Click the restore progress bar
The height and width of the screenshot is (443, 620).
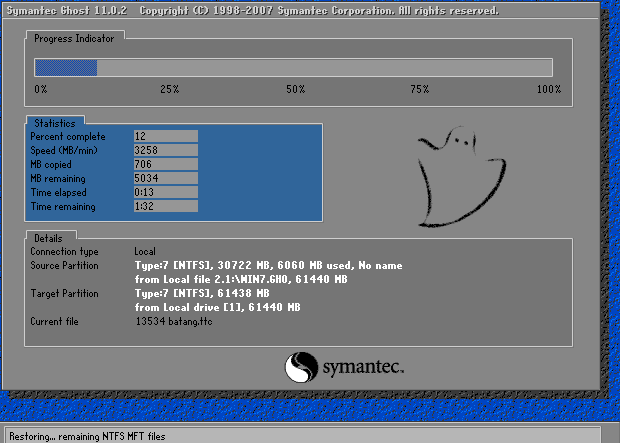(x=293, y=68)
